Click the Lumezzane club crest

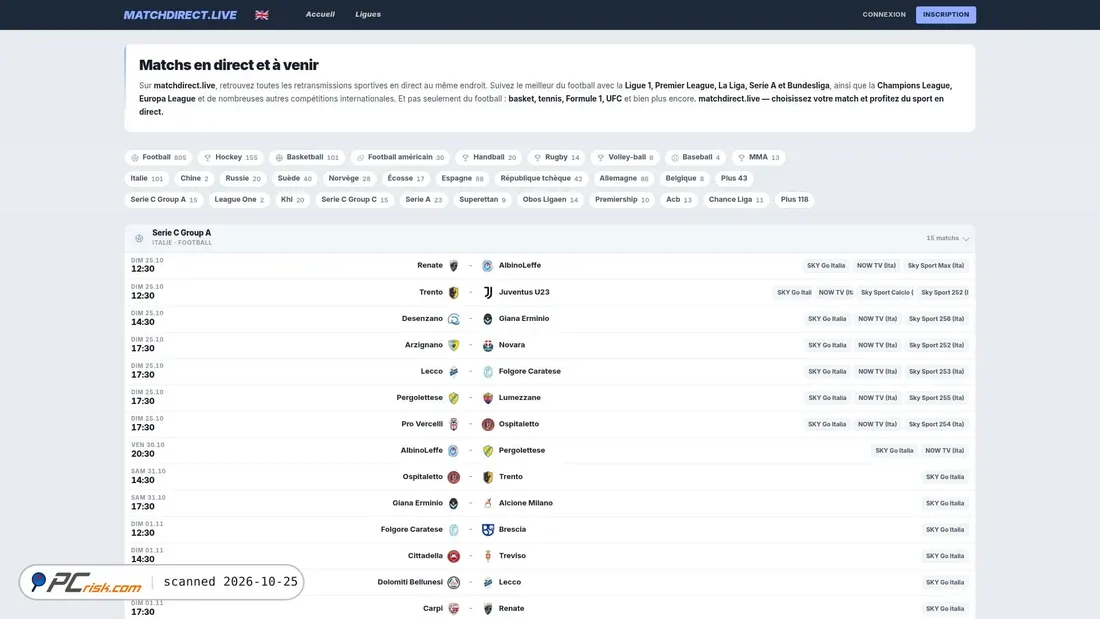tap(488, 398)
